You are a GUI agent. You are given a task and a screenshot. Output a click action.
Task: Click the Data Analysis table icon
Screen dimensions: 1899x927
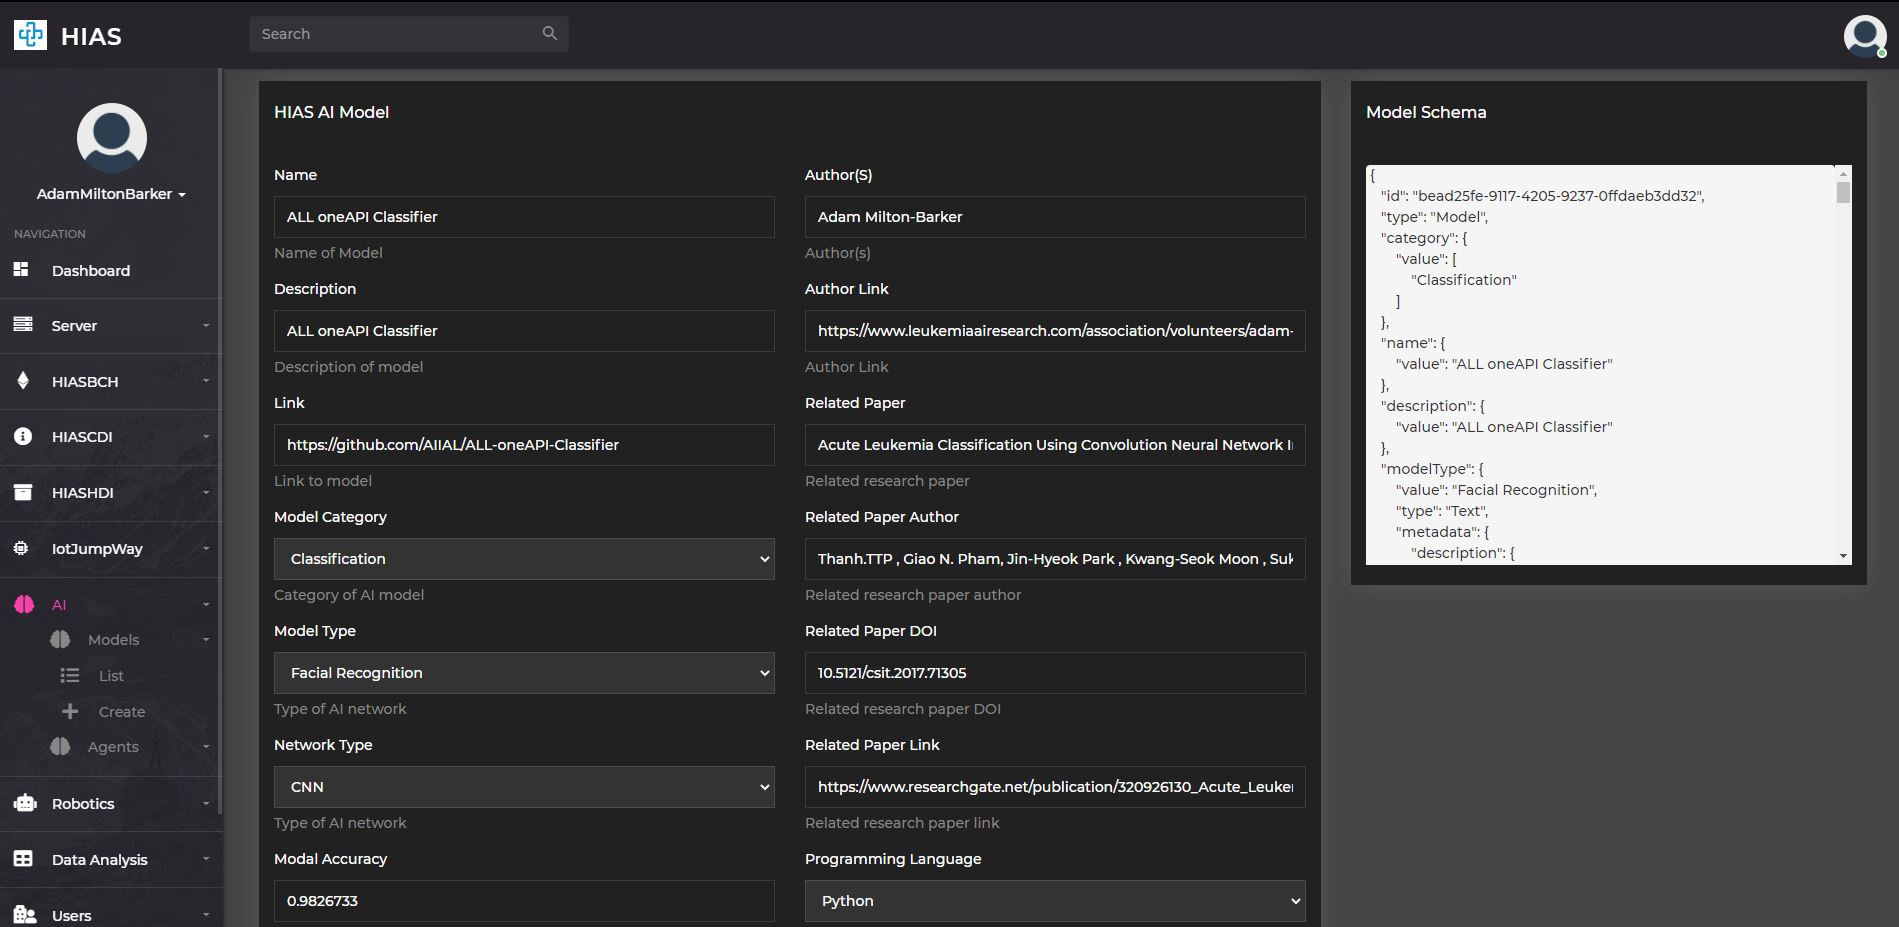(x=23, y=859)
